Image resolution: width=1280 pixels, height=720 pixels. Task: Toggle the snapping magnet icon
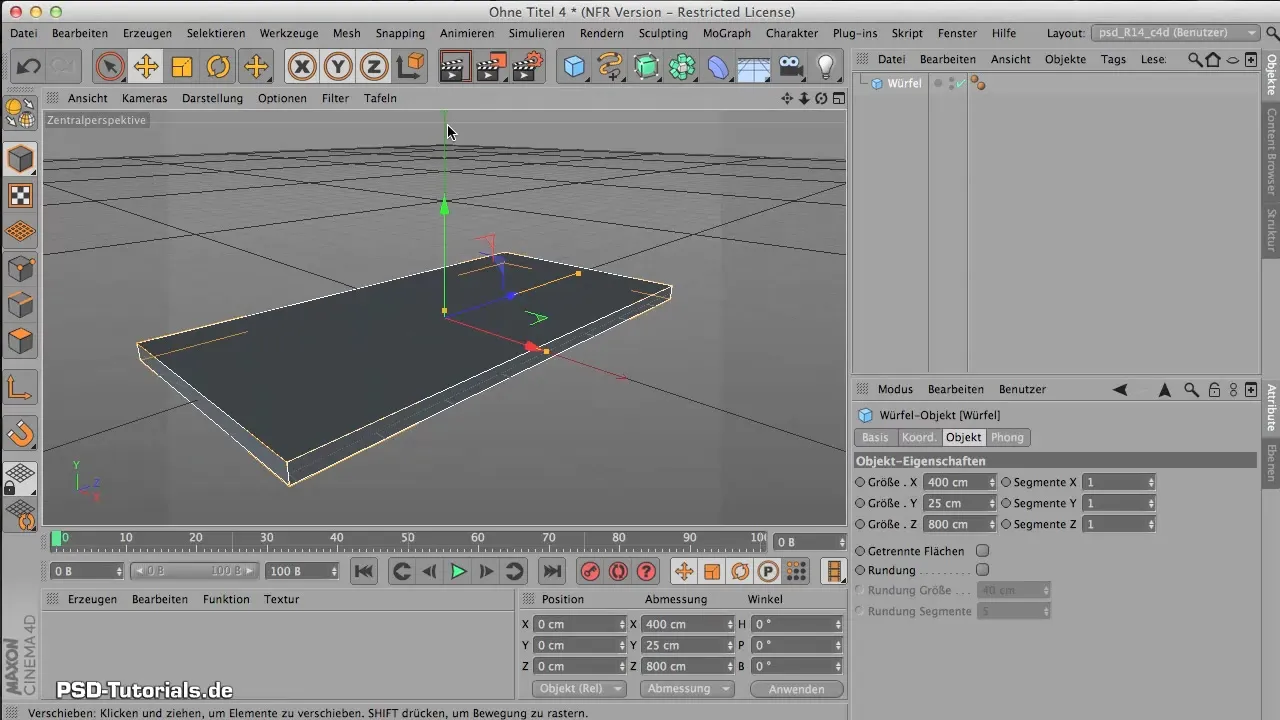click(21, 433)
